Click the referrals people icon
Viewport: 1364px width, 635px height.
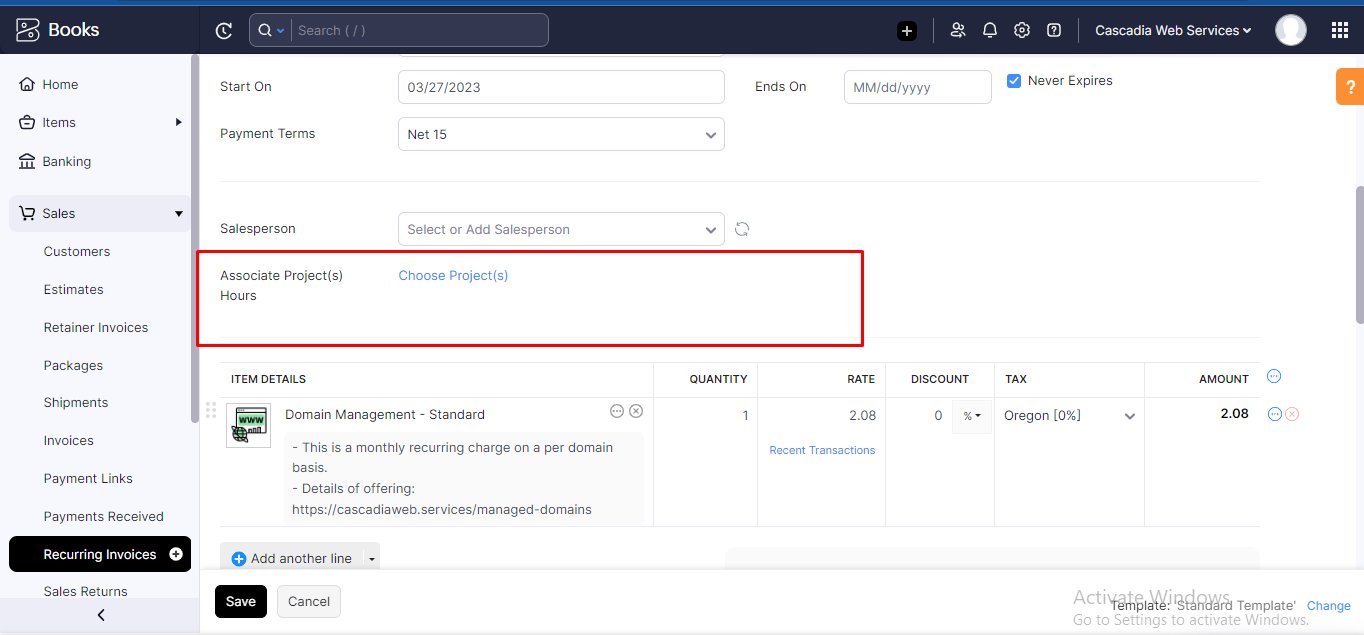tap(958, 30)
